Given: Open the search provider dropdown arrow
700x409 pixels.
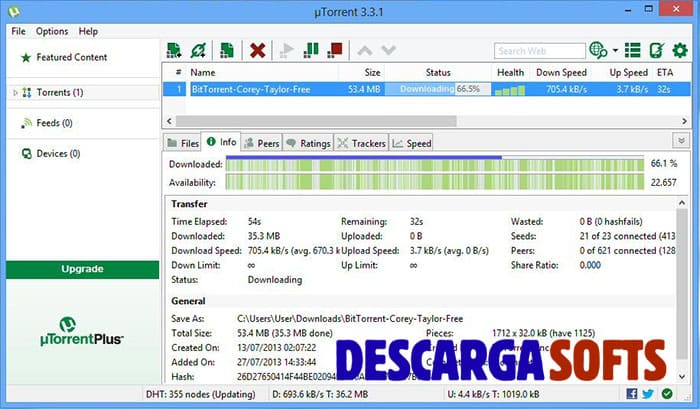Looking at the screenshot, I should pos(615,50).
